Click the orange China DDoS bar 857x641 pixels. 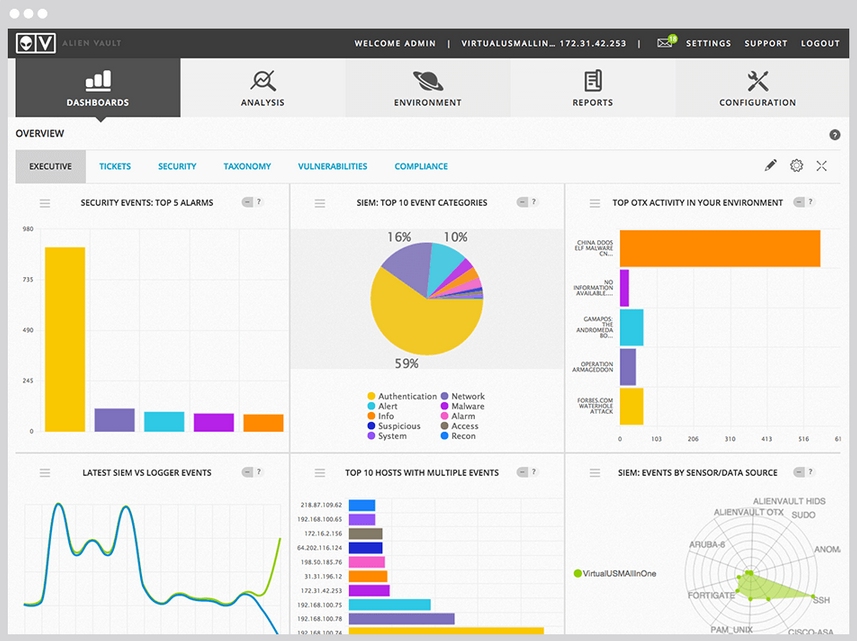(x=720, y=248)
